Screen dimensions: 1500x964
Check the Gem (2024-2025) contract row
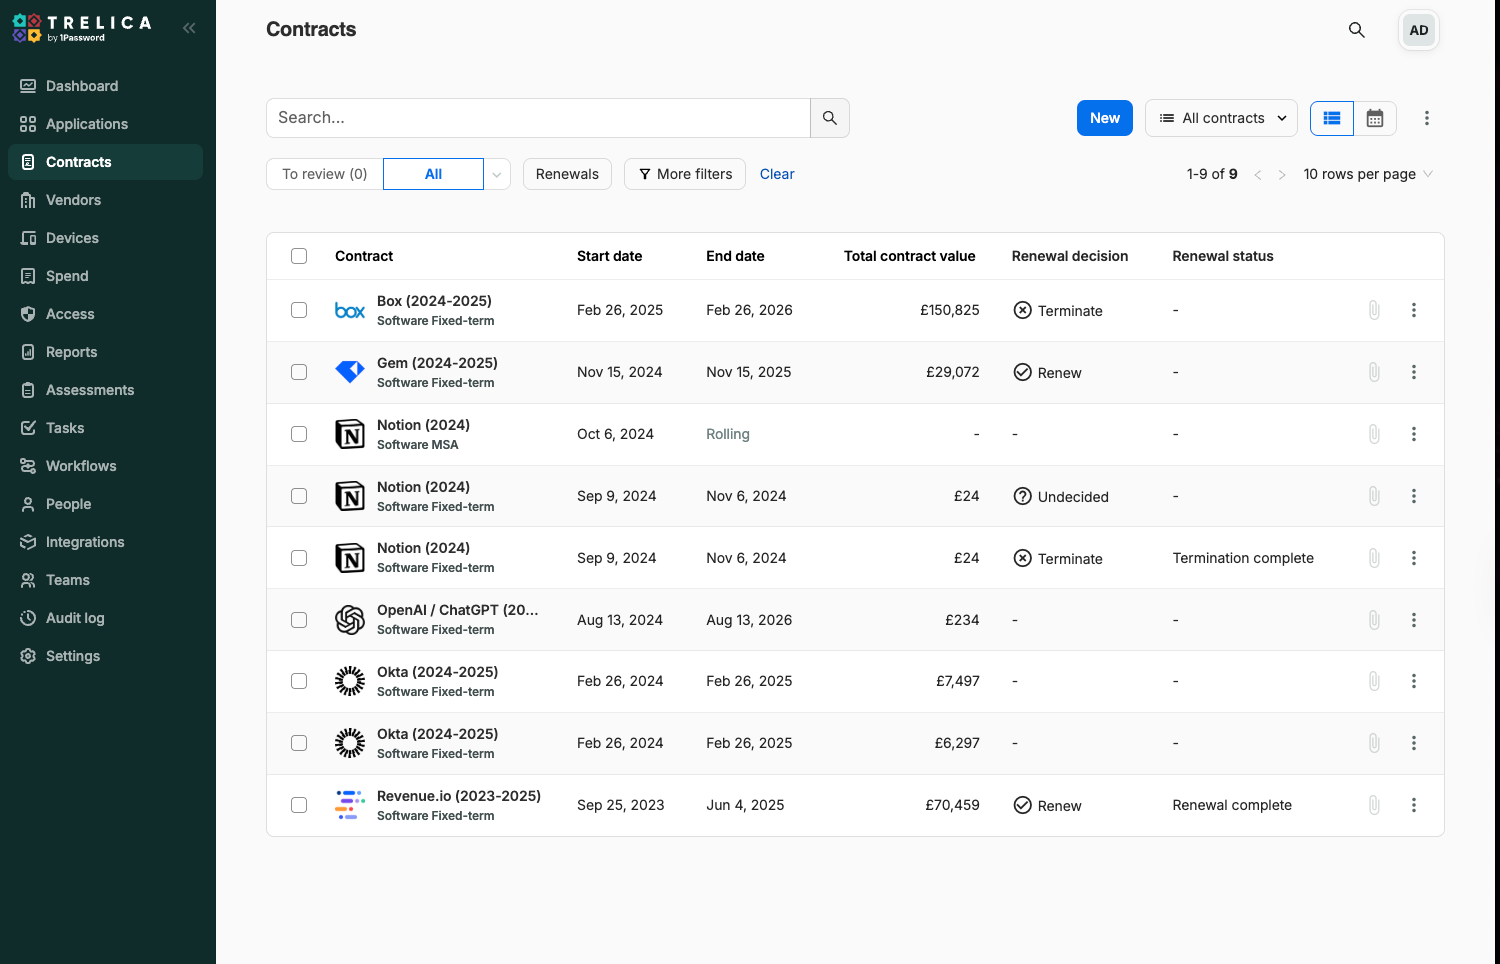click(x=299, y=372)
